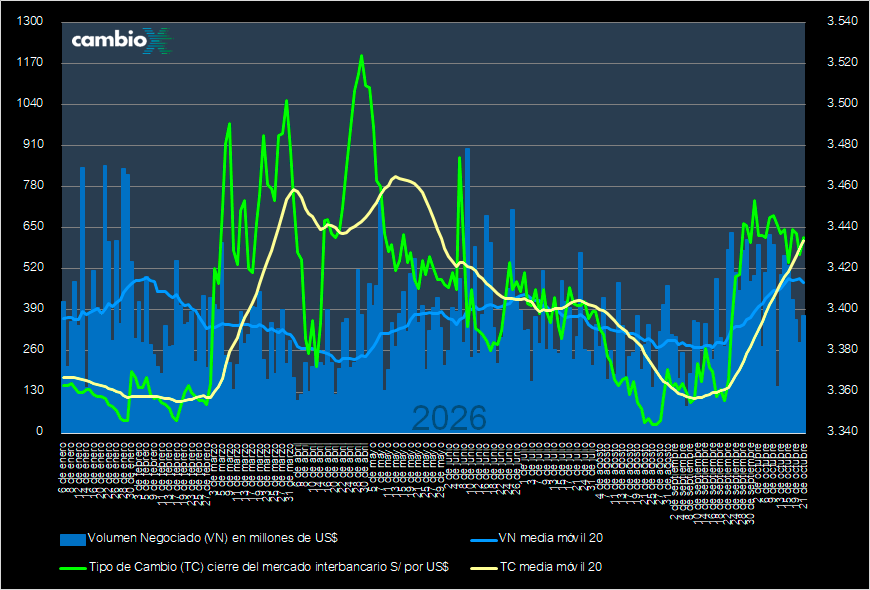Viewport: 870px width, 590px height.
Task: Click the left axis value 910
Action: point(33,145)
